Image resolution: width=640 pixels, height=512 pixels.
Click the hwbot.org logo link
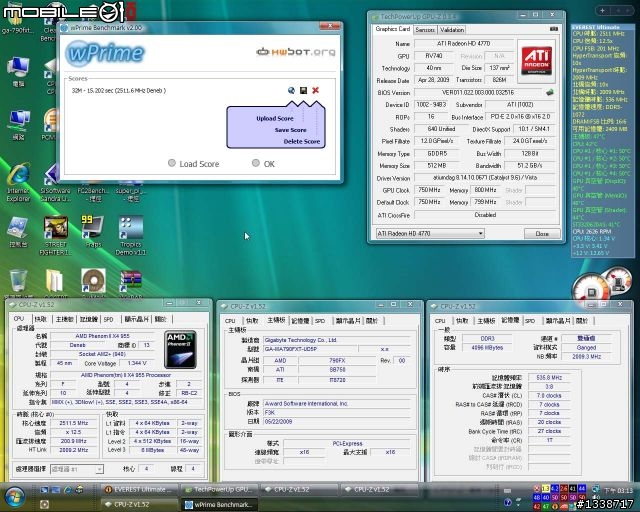tap(296, 52)
